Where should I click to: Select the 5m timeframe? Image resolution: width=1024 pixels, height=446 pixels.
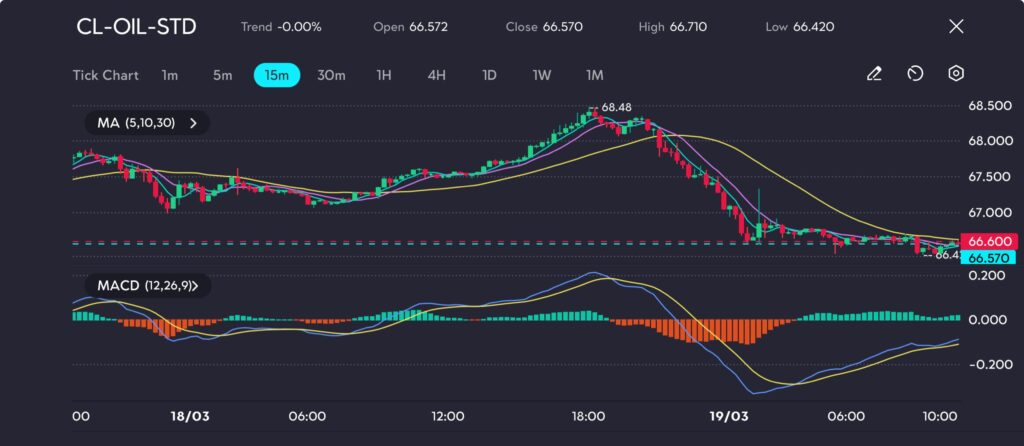[x=222, y=75]
